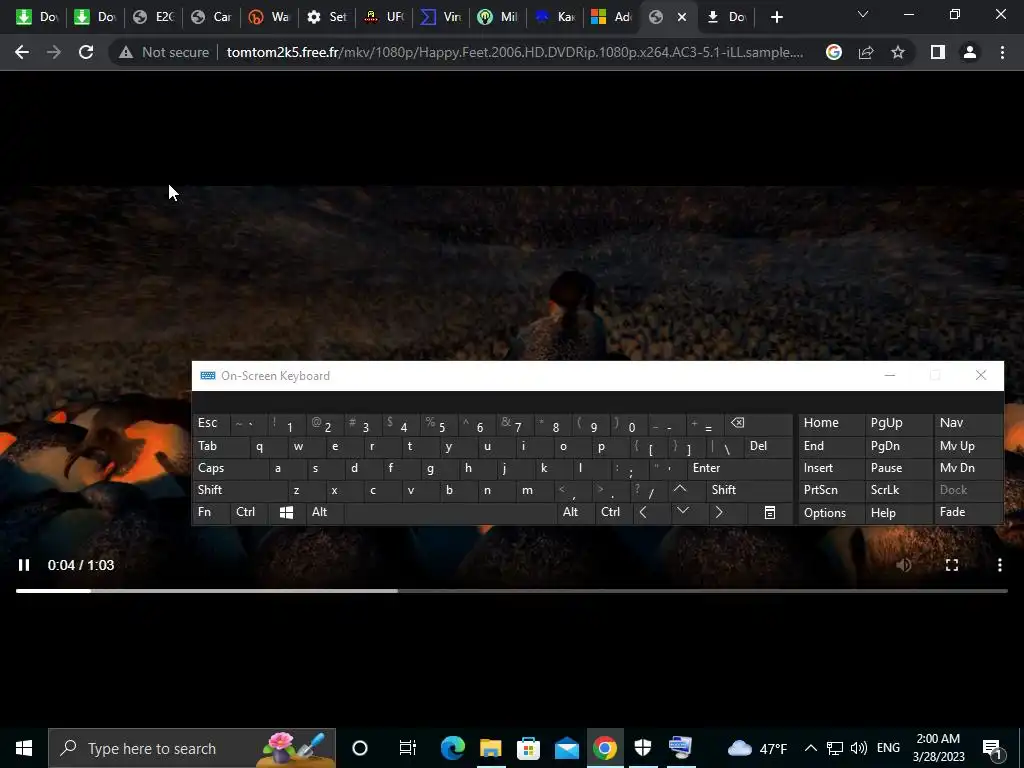Switch to the Microsoft Ad tab
This screenshot has width=1024, height=768.
click(612, 17)
